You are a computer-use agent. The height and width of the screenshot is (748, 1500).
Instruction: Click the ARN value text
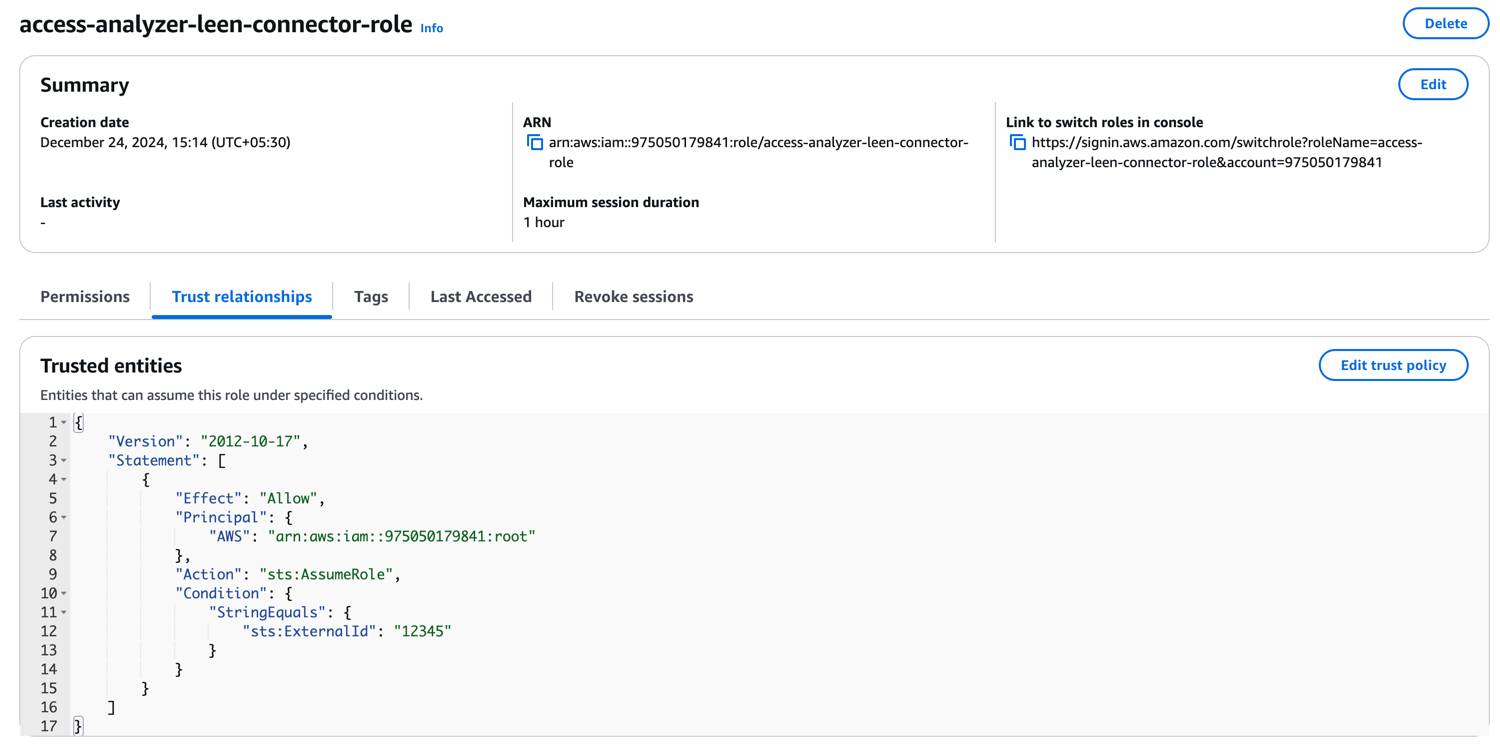point(759,152)
